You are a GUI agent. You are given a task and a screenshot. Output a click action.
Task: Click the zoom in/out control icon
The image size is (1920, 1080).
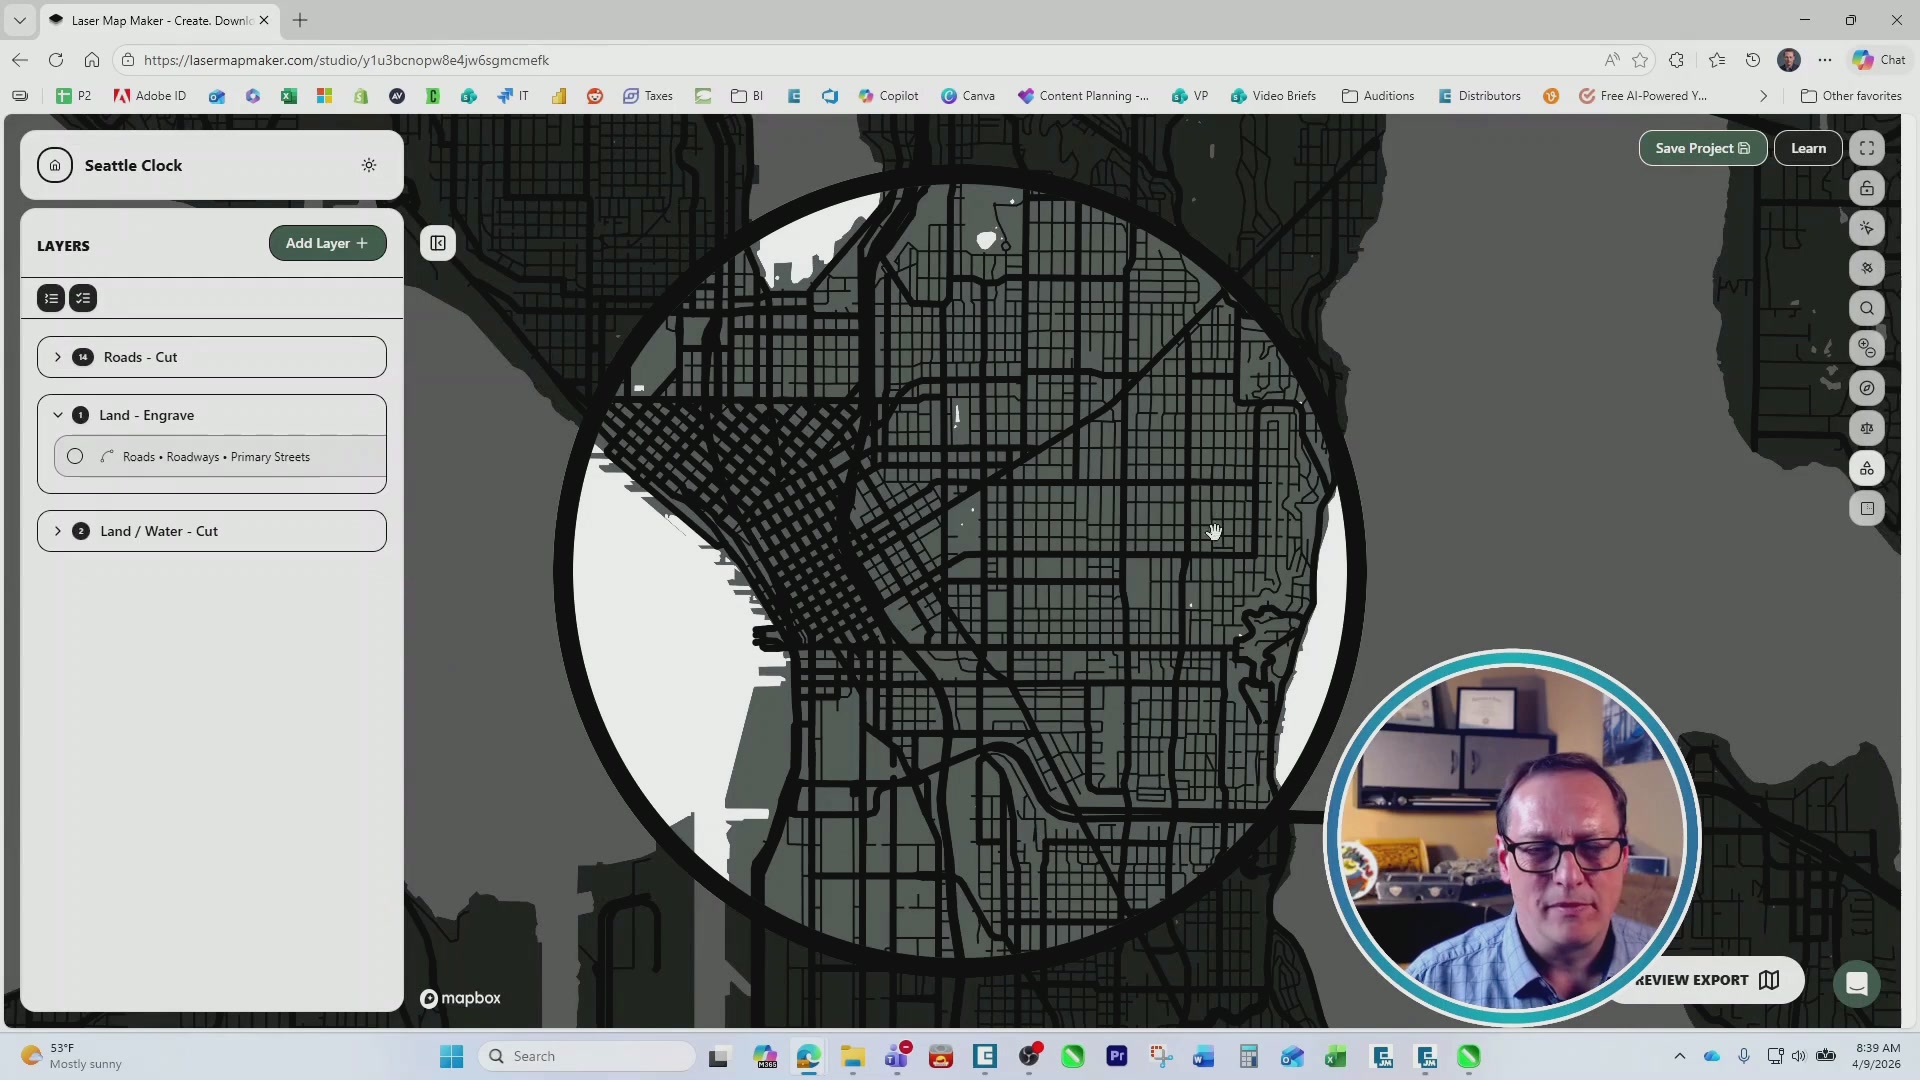[1866, 347]
